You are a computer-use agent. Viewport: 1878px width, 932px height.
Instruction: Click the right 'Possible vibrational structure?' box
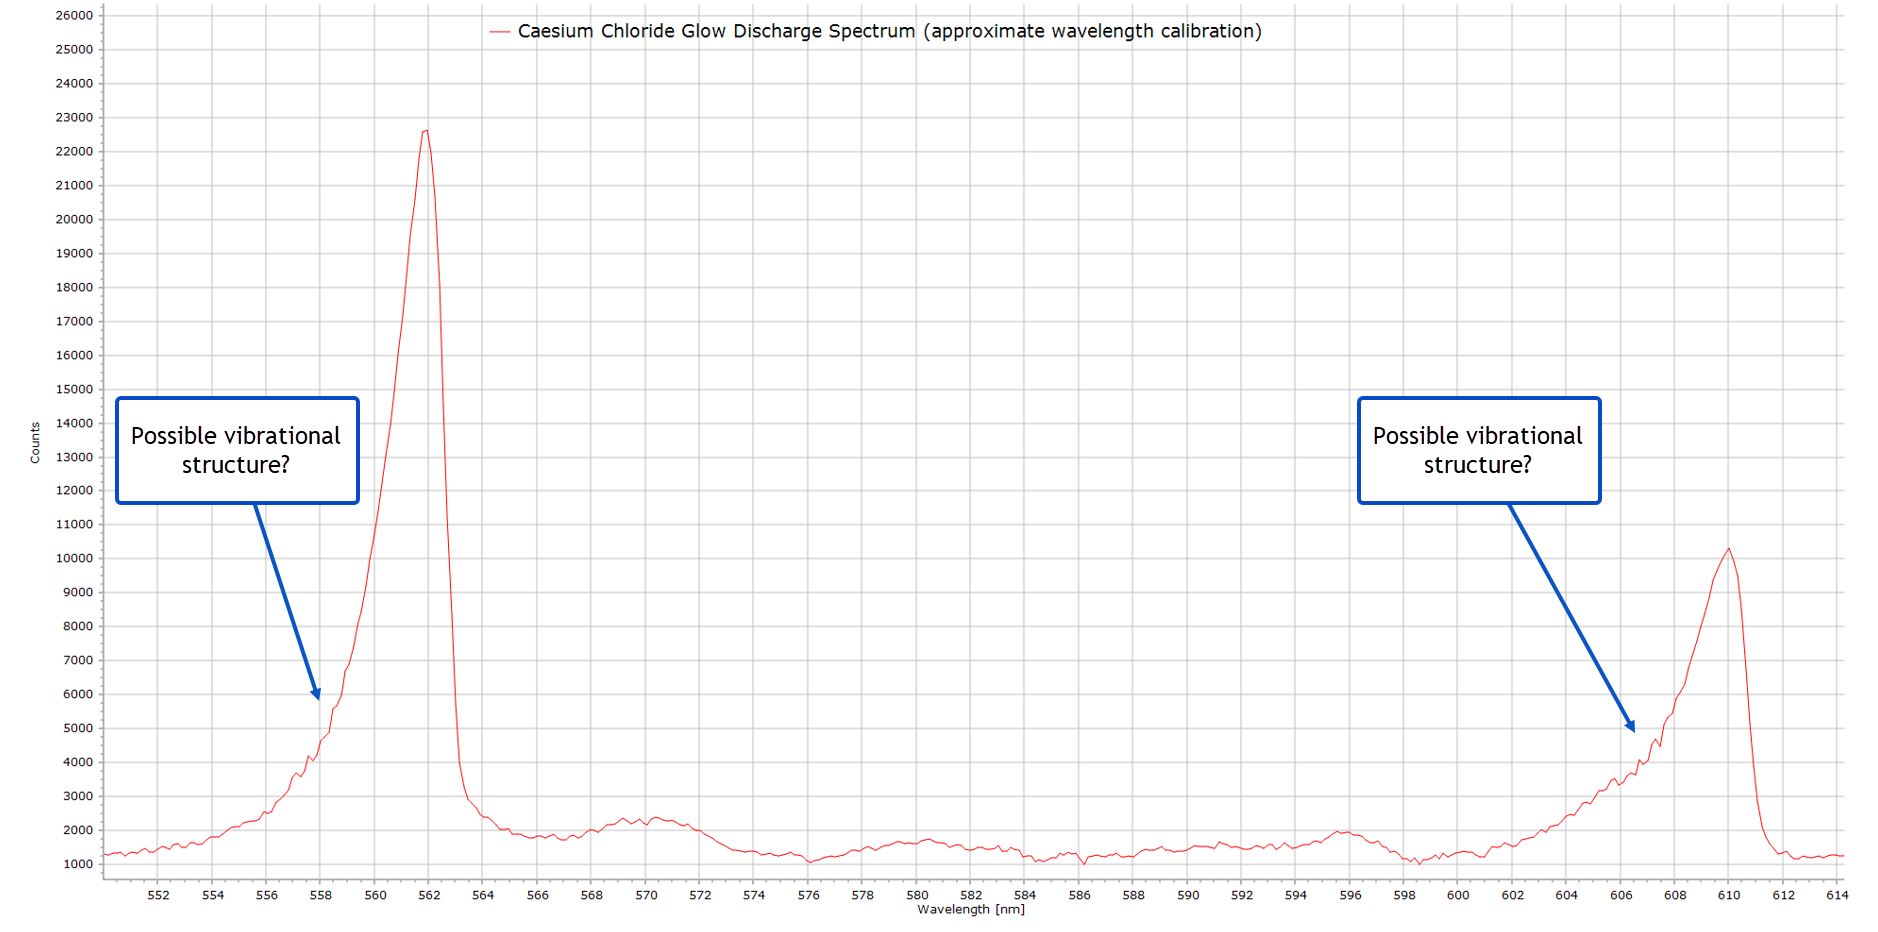click(1479, 450)
